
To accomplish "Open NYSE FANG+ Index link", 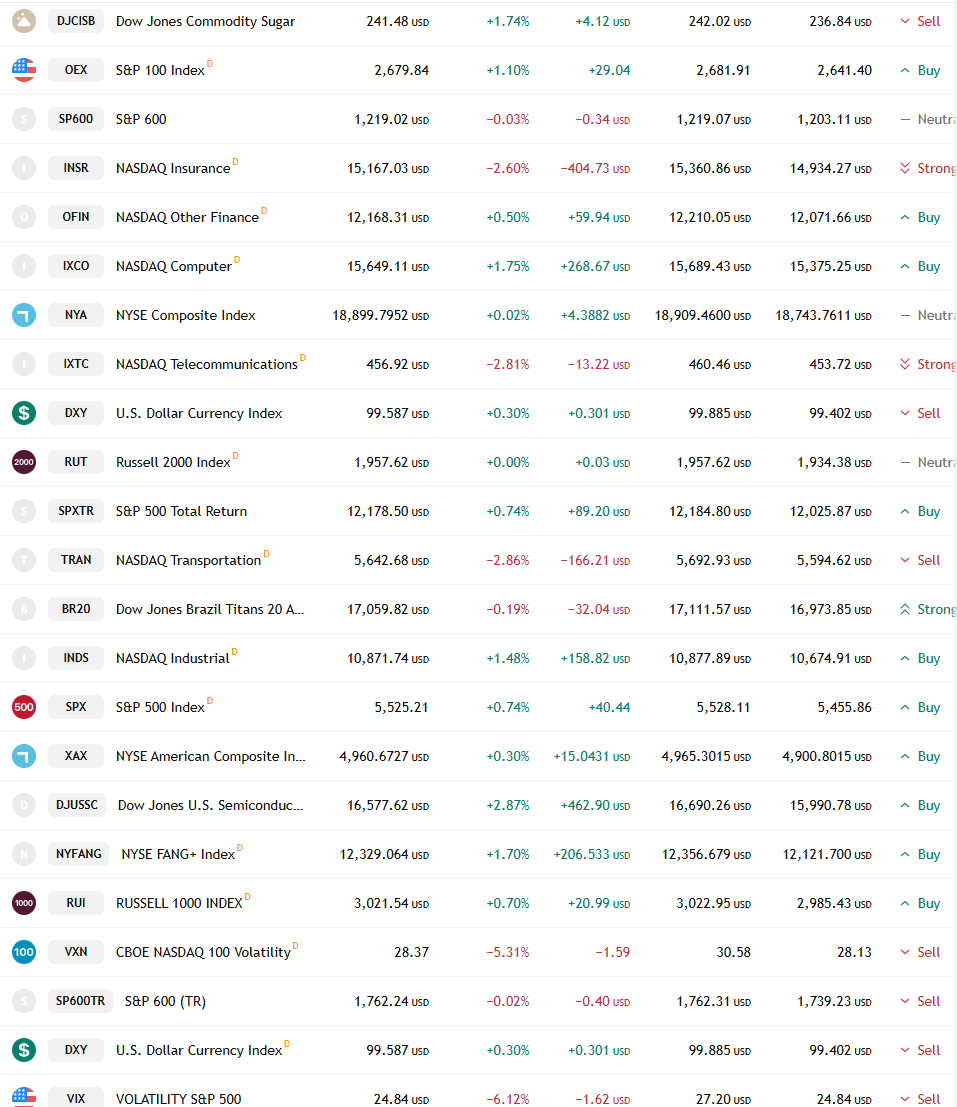I will [179, 854].
